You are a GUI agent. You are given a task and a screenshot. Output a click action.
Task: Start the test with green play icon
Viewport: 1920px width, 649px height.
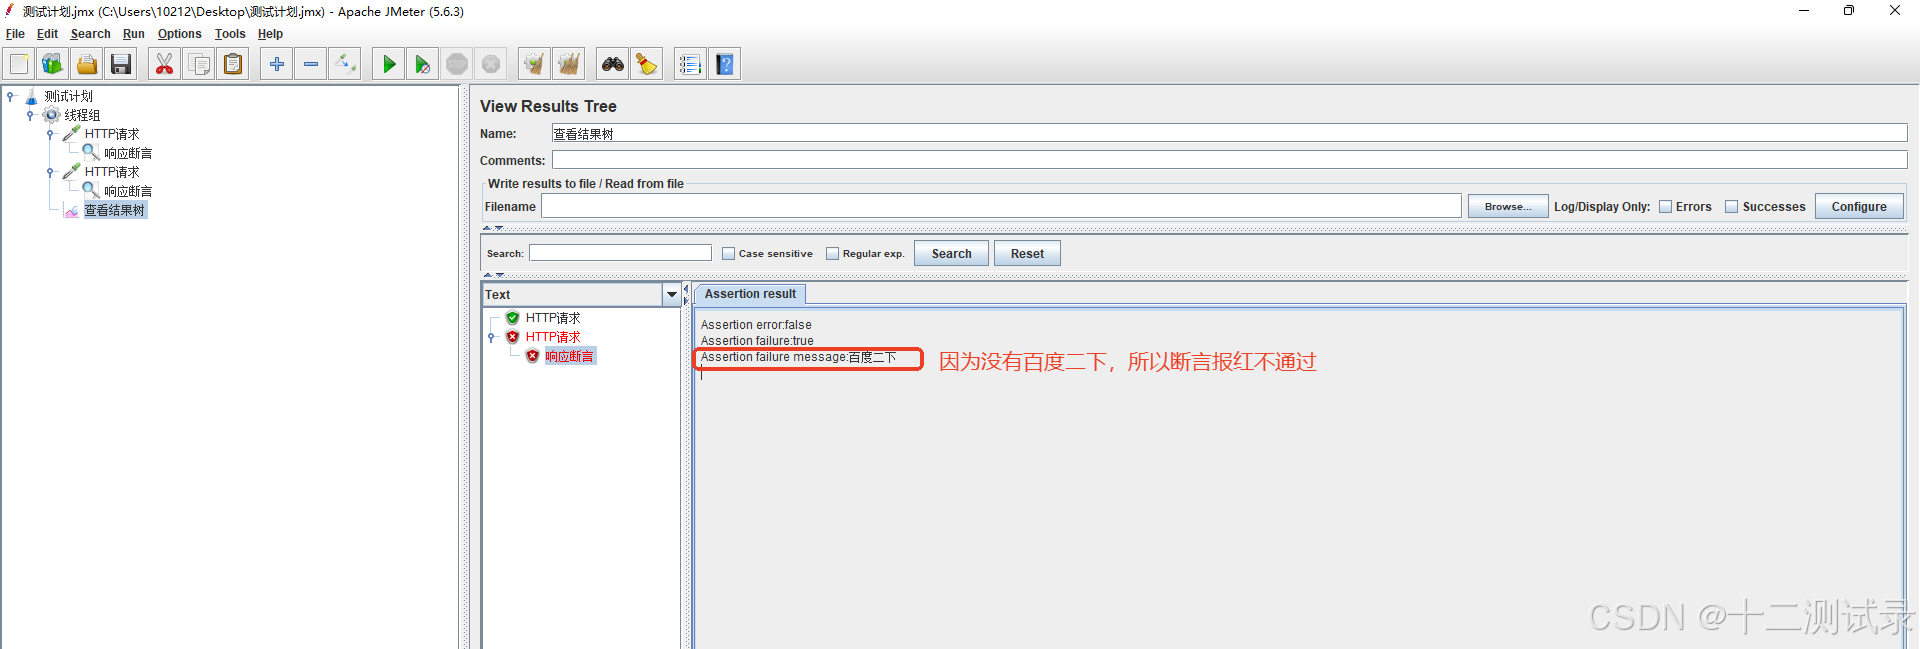tap(389, 64)
